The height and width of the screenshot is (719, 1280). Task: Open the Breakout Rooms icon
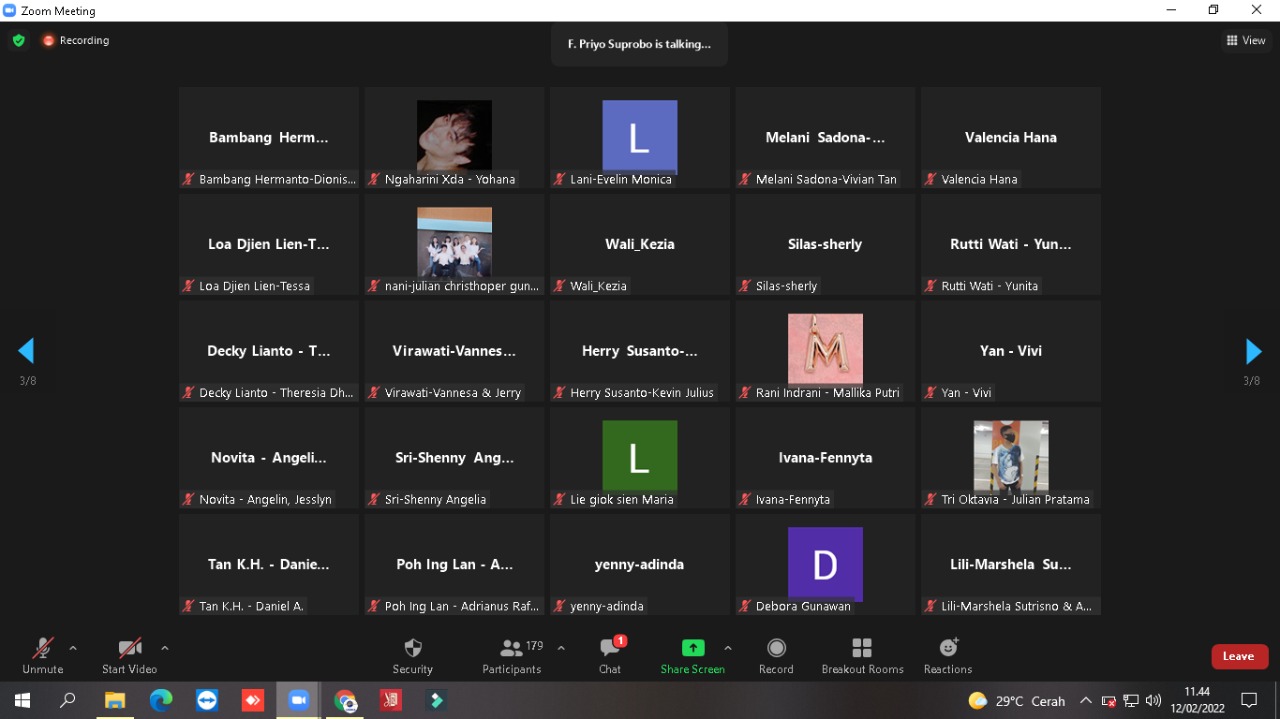pos(862,648)
